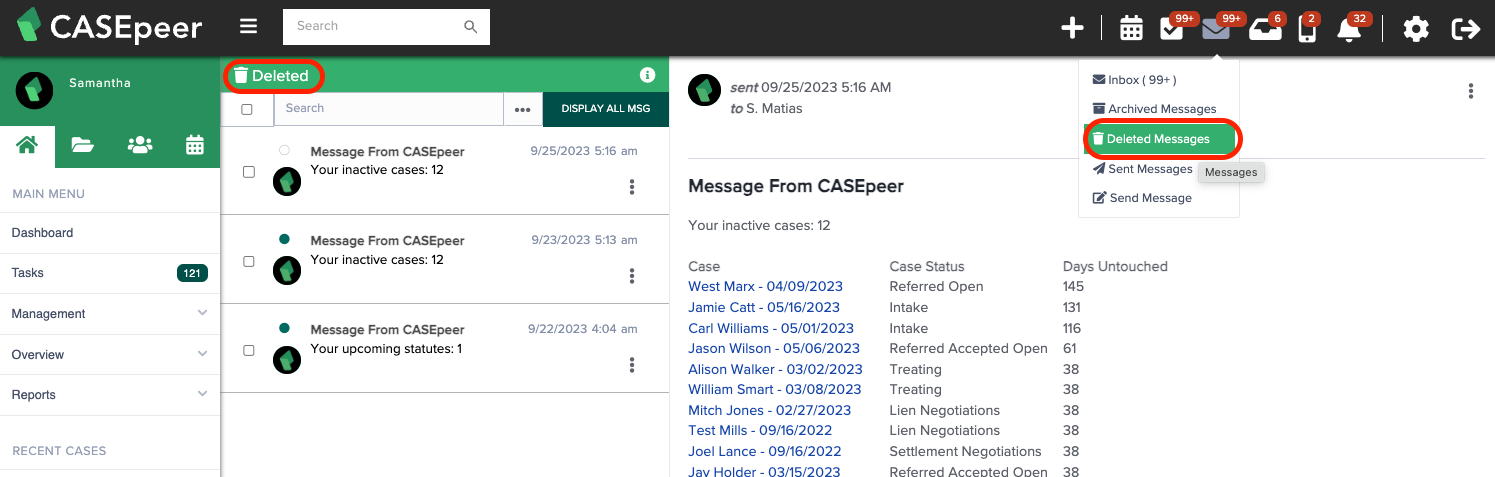Expand the Management sidebar menu
Screen dimensions: 1495x477
[x=110, y=313]
